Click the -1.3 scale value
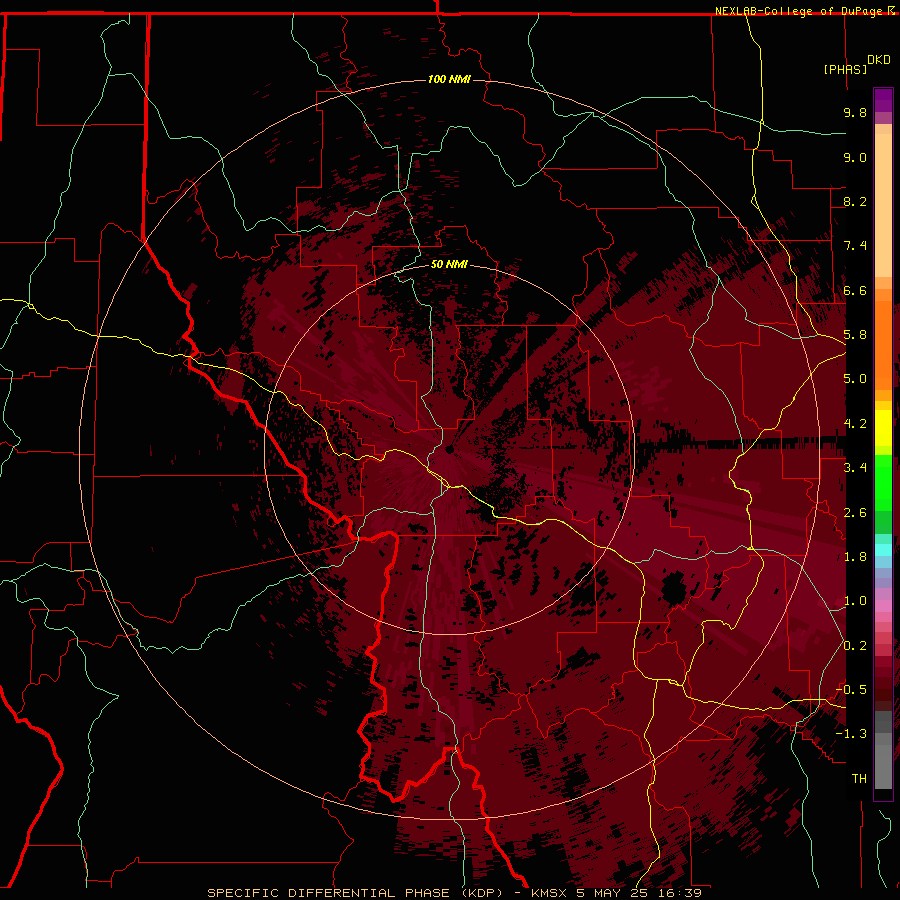Screen dimensions: 900x900 coord(851,734)
